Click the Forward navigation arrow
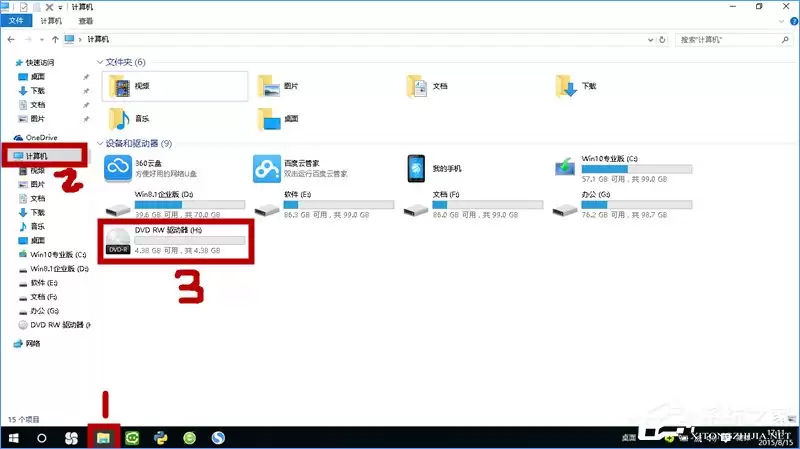Image resolution: width=800 pixels, height=449 pixels. click(29, 39)
